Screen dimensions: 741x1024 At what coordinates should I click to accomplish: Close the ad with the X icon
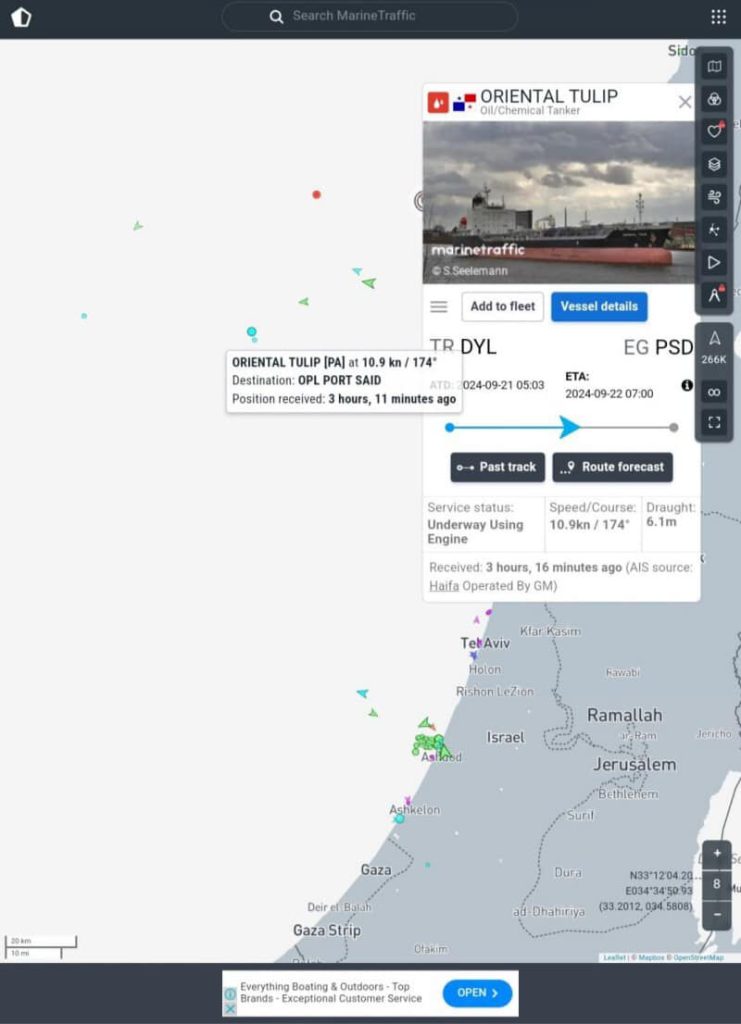[230, 1009]
